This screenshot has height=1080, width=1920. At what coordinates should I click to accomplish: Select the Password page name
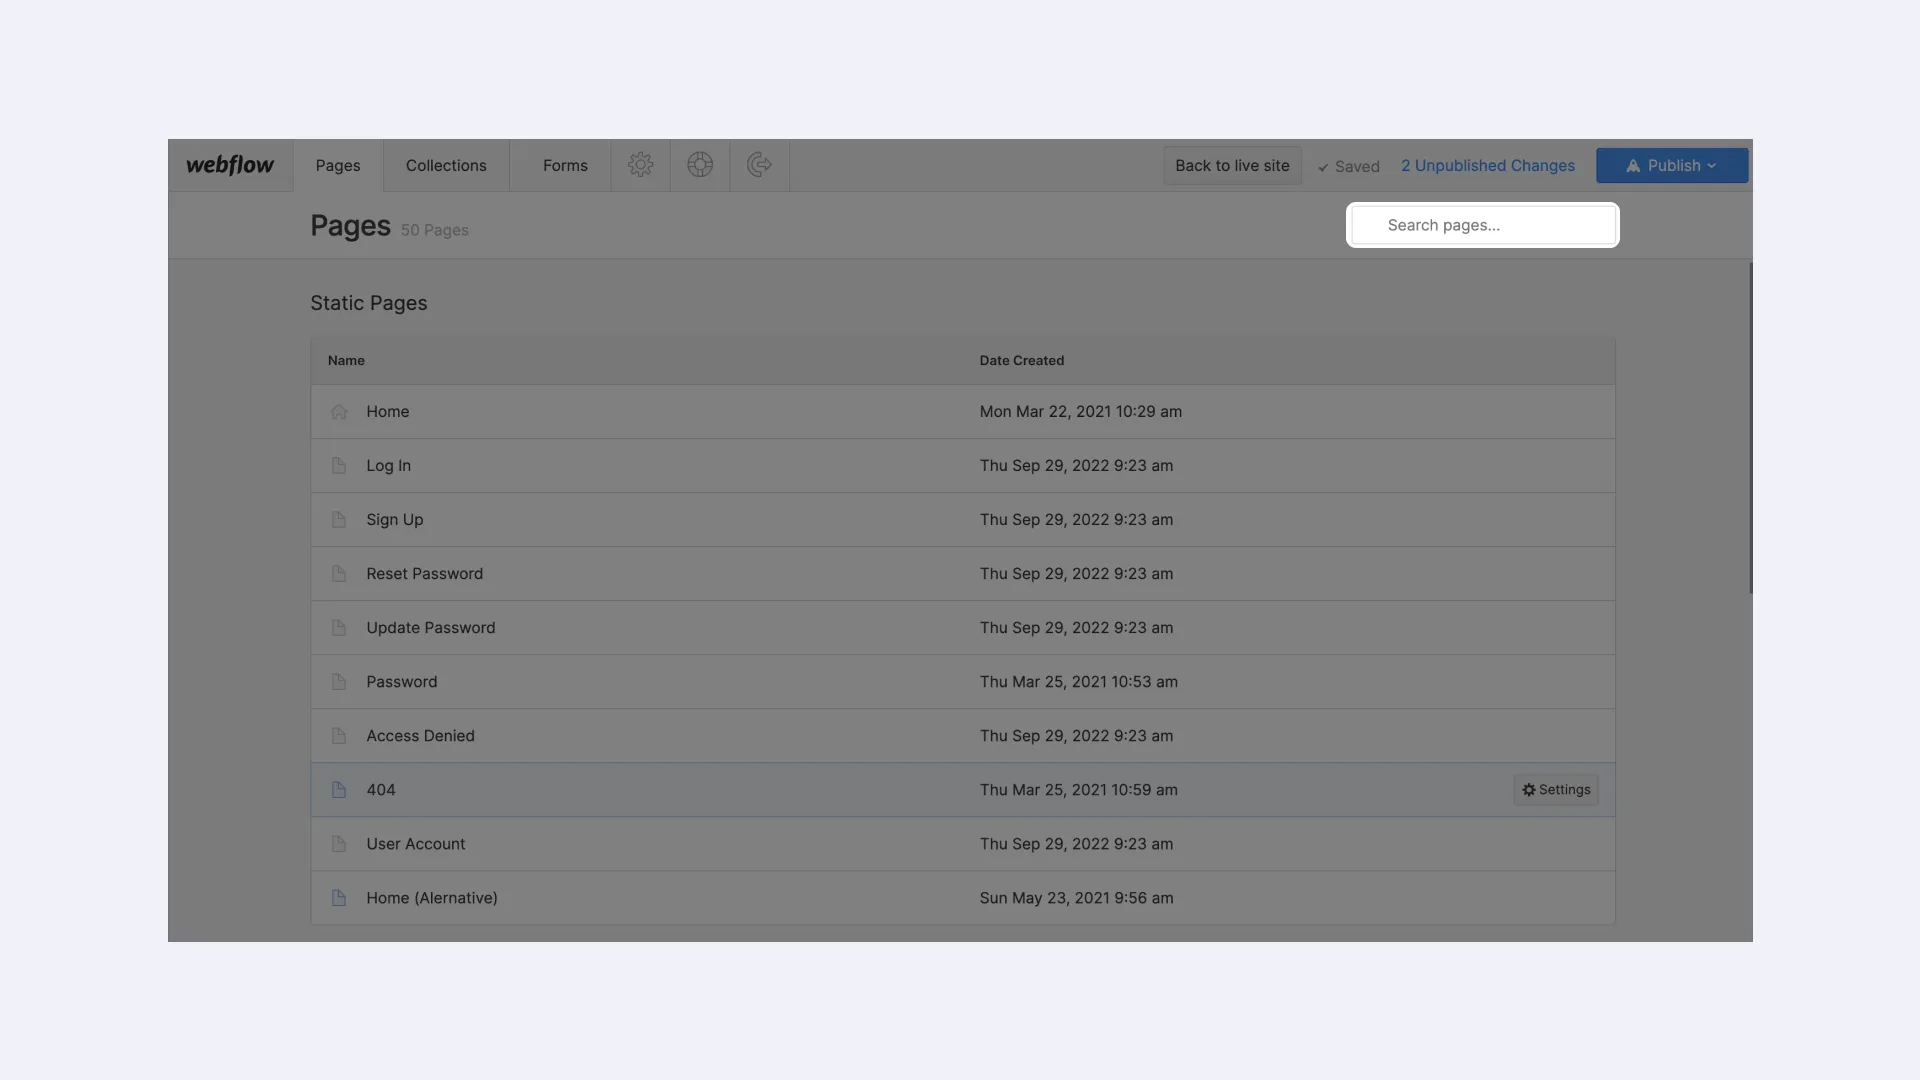(402, 682)
